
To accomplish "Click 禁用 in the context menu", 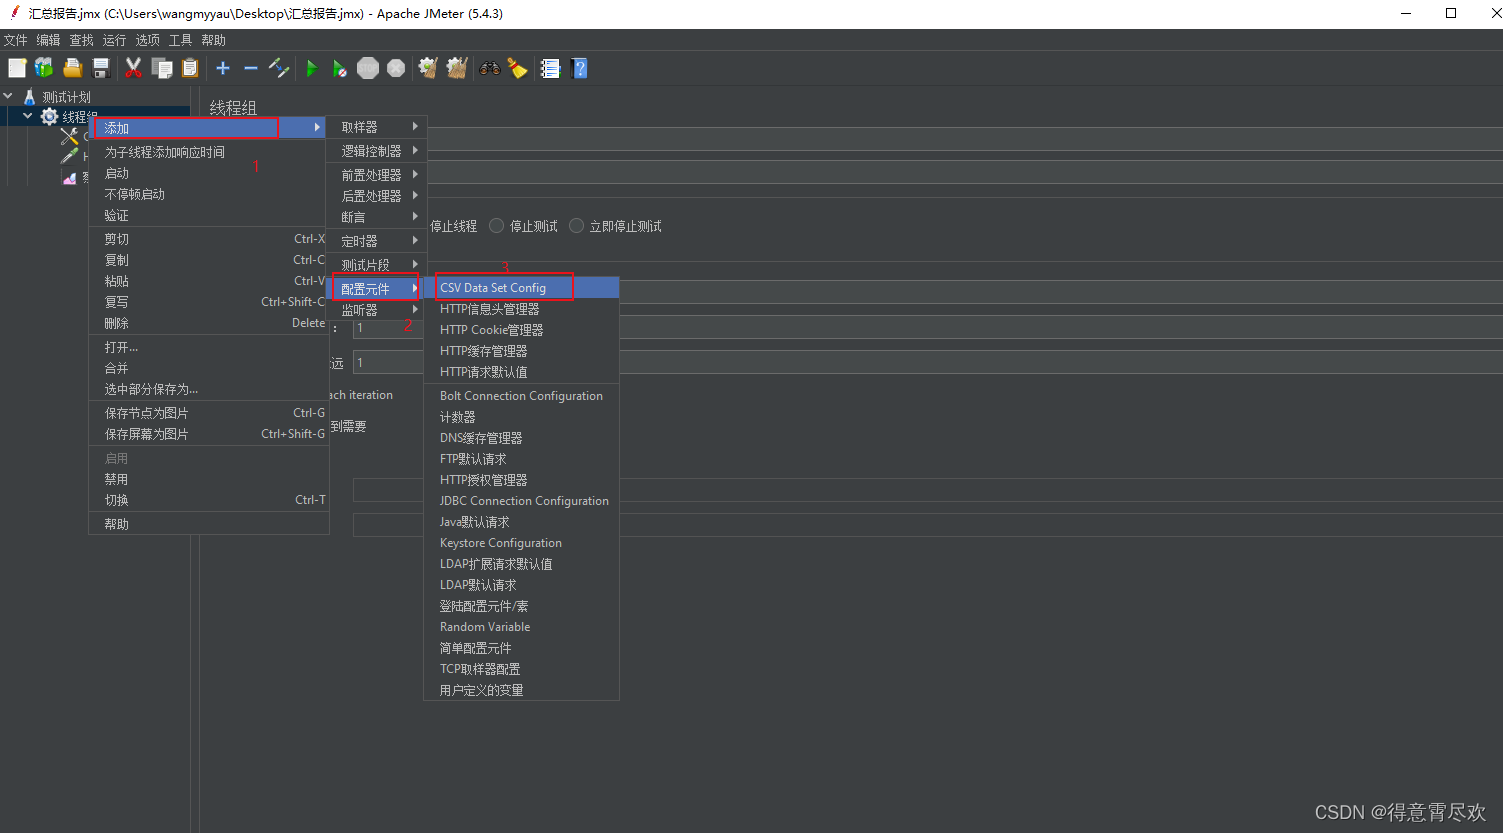I will (x=209, y=479).
